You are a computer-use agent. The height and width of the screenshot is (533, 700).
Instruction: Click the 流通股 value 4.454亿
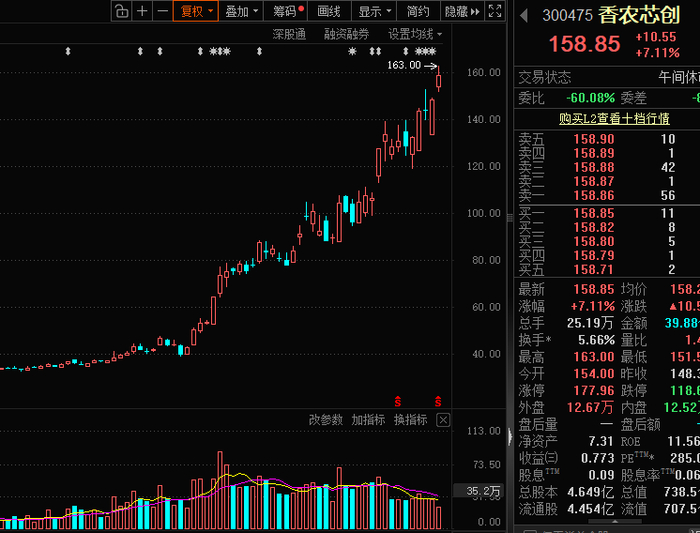click(590, 509)
